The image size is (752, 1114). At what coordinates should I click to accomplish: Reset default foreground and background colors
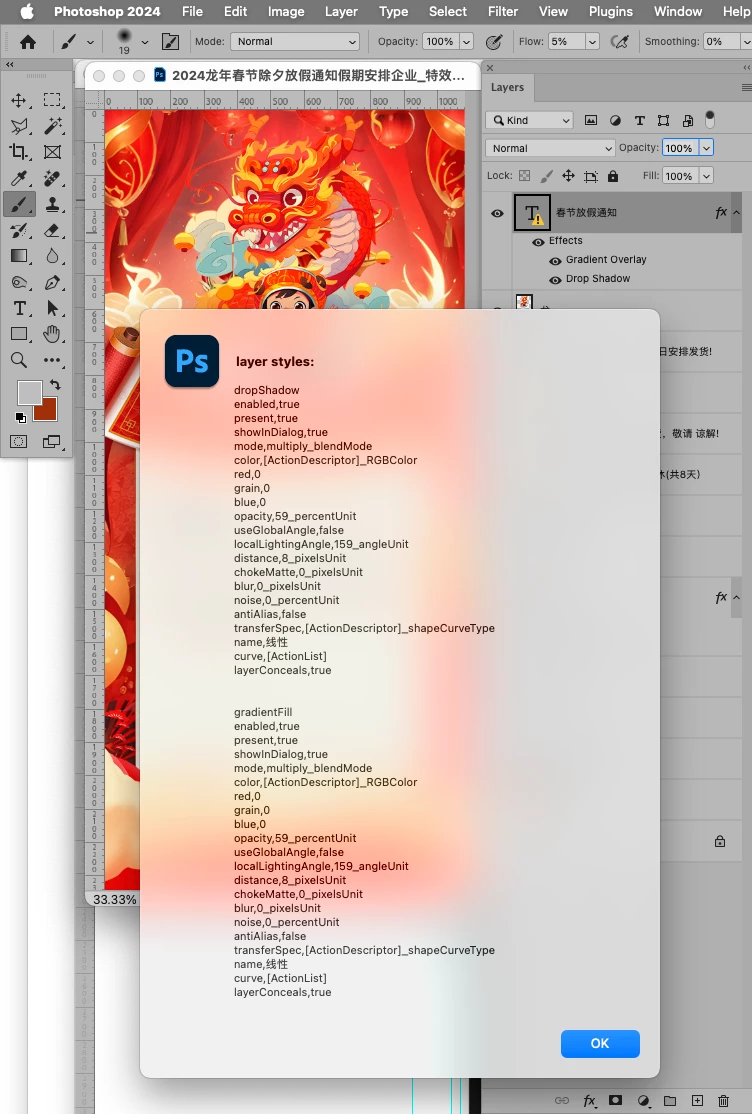click(21, 418)
